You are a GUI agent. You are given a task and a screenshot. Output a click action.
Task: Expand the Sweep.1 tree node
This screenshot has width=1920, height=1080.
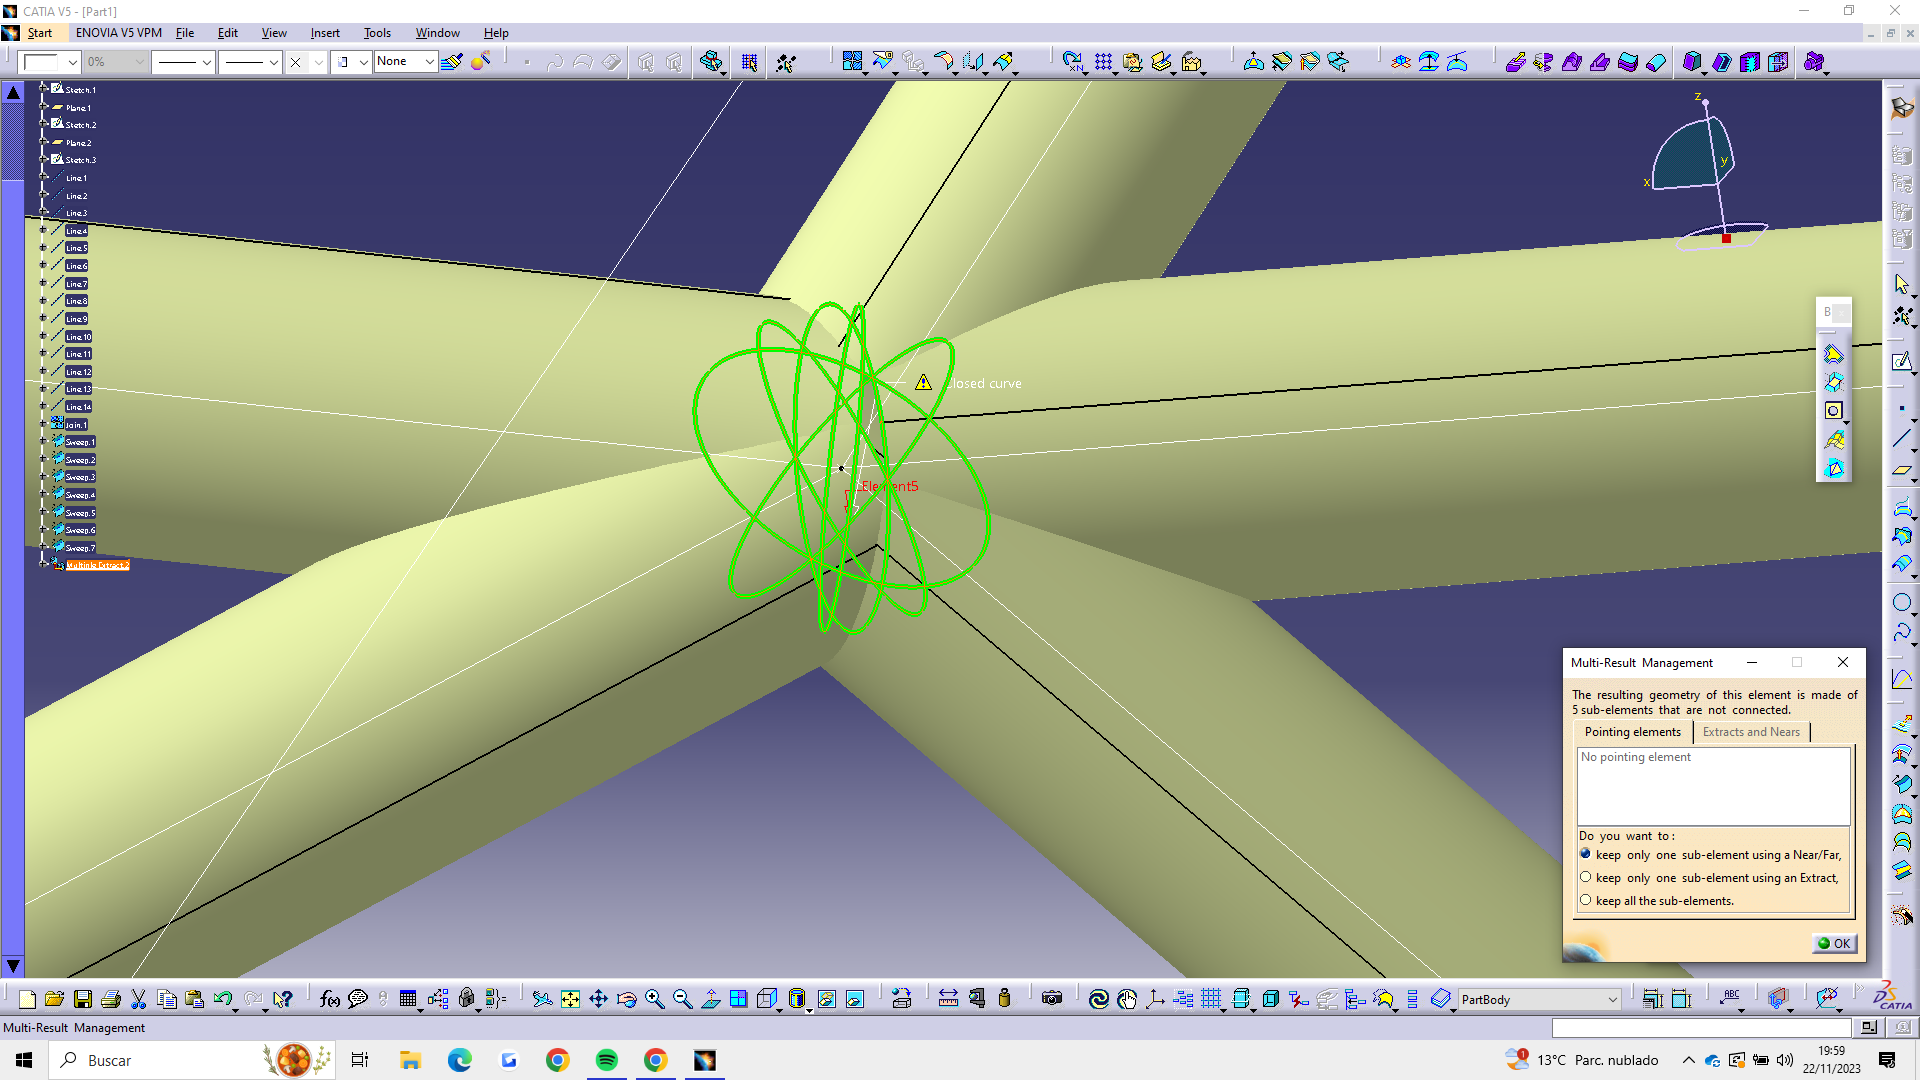click(43, 442)
